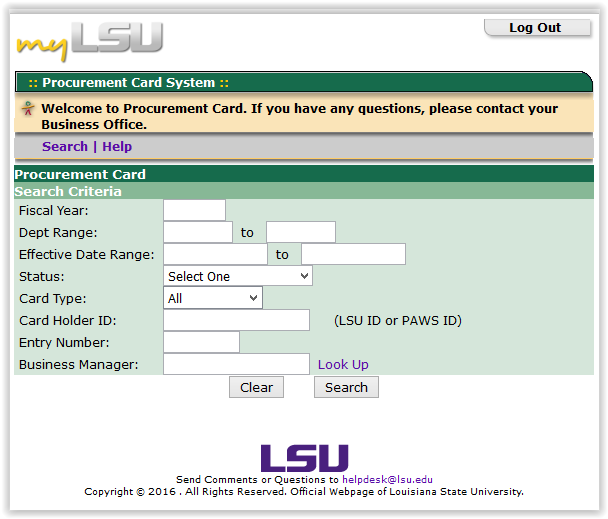Click the Entry Number field
The image size is (608, 519).
pos(202,343)
